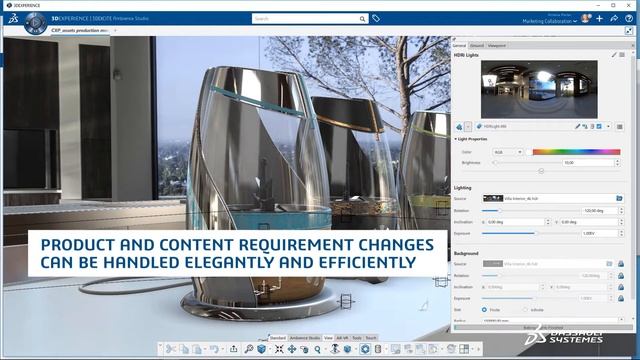This screenshot has width=640, height=360.
Task: Open the View toolbar tab
Action: tap(328, 338)
